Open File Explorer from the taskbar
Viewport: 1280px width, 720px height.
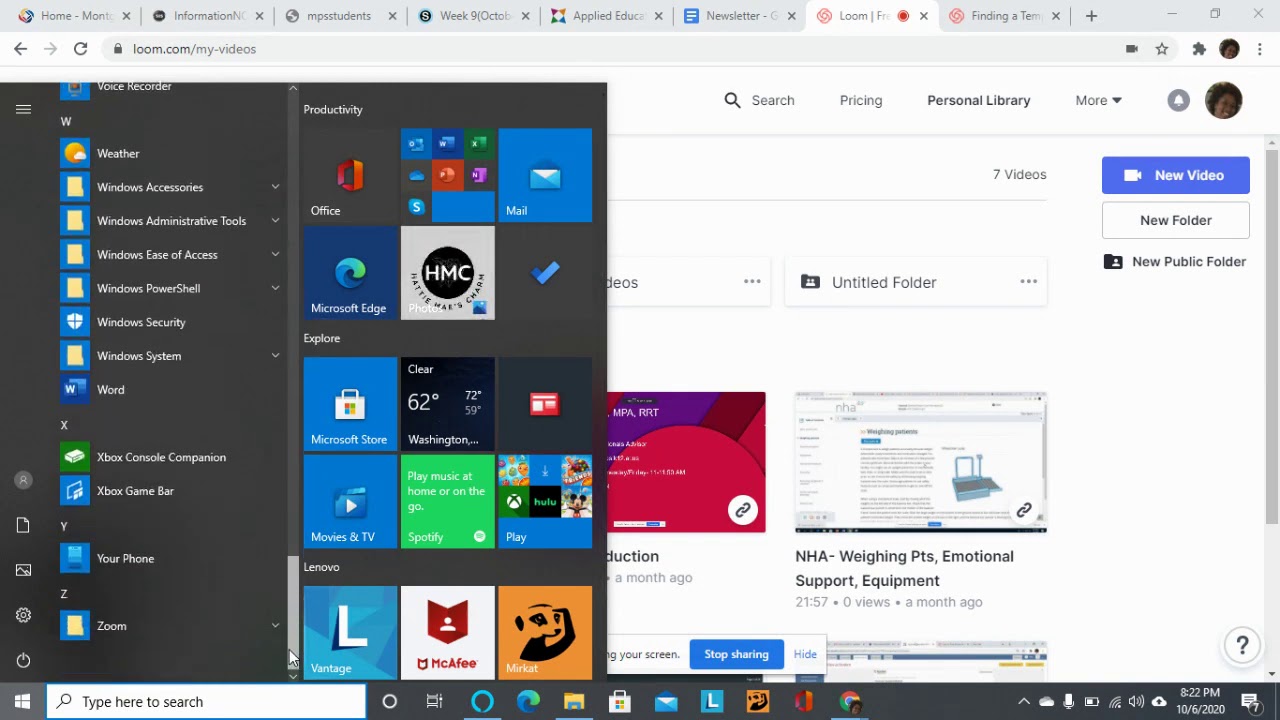574,702
